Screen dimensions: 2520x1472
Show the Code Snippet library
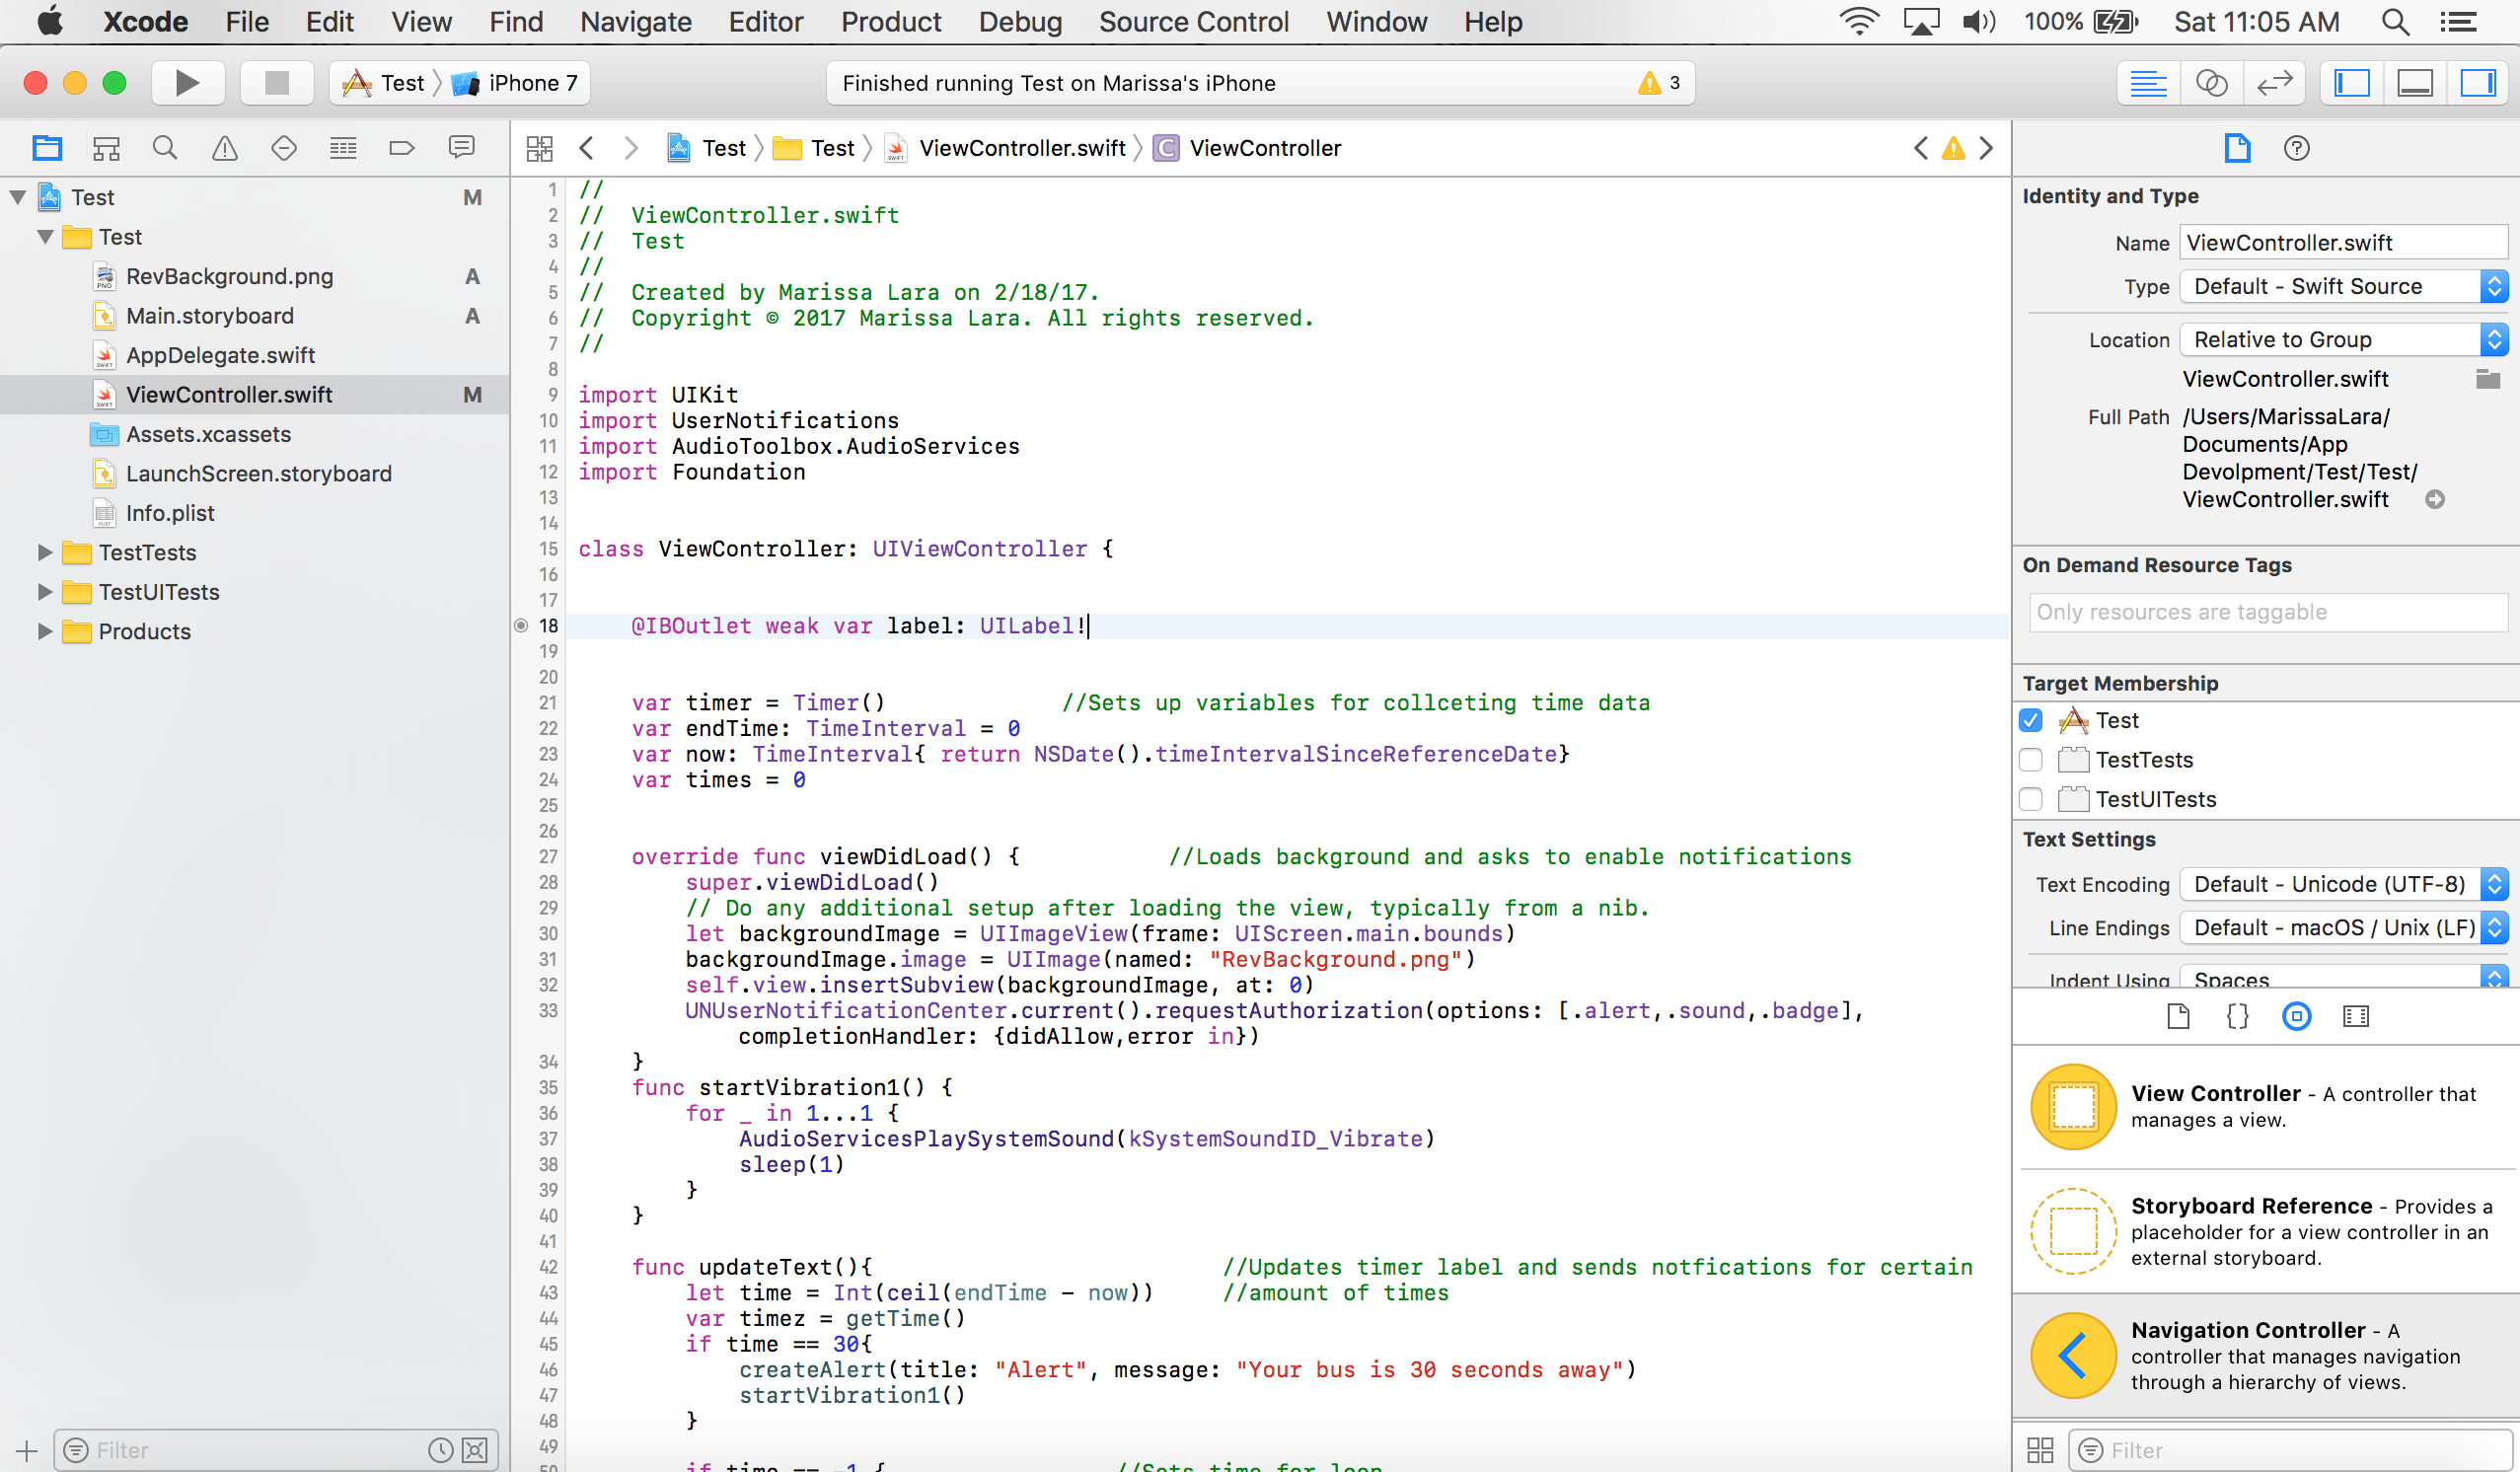2237,1017
